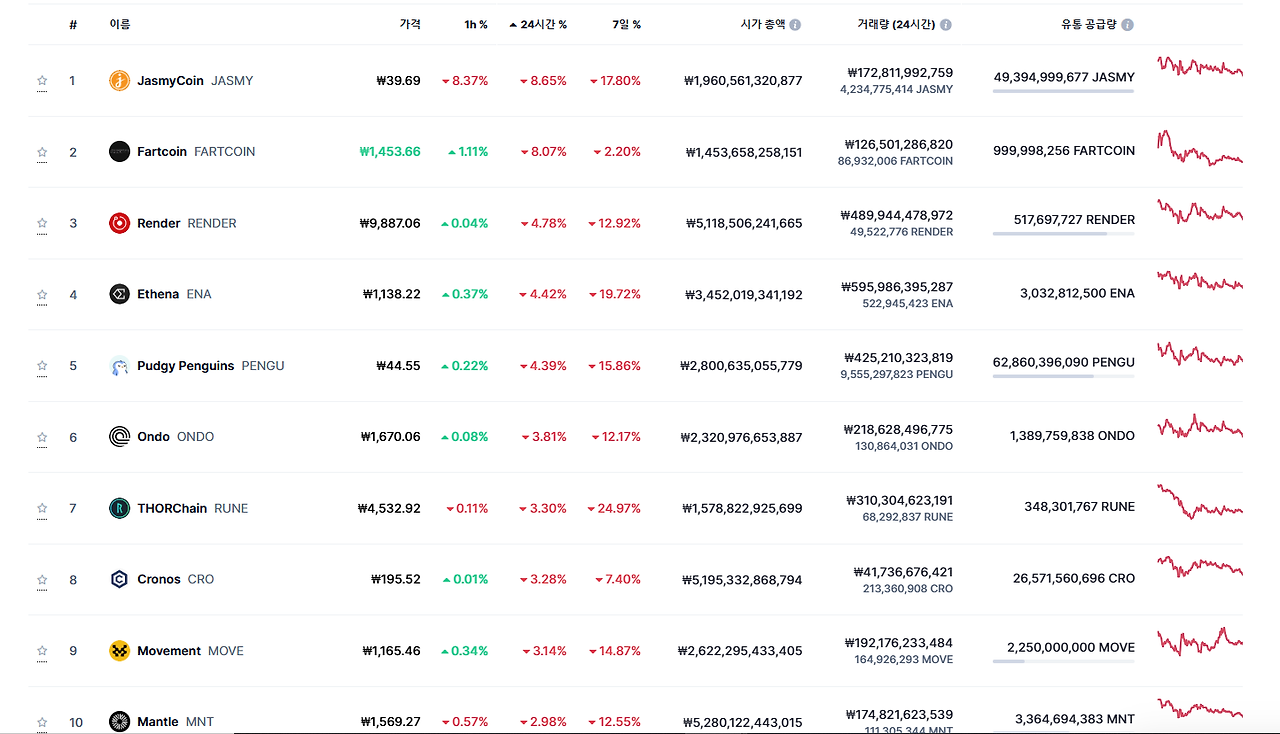Image resolution: width=1280 pixels, height=734 pixels.
Task: Star THORChain in the watchlist column
Action: point(42,508)
